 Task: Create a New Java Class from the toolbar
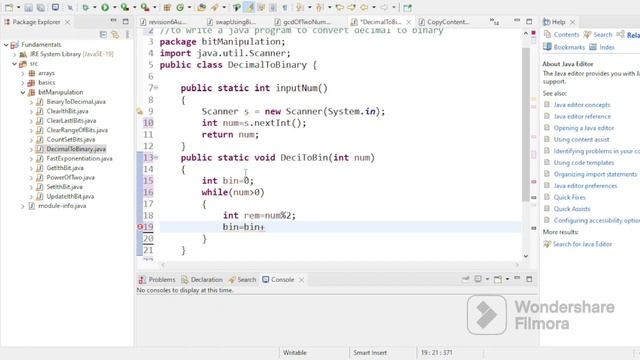click(x=180, y=7)
